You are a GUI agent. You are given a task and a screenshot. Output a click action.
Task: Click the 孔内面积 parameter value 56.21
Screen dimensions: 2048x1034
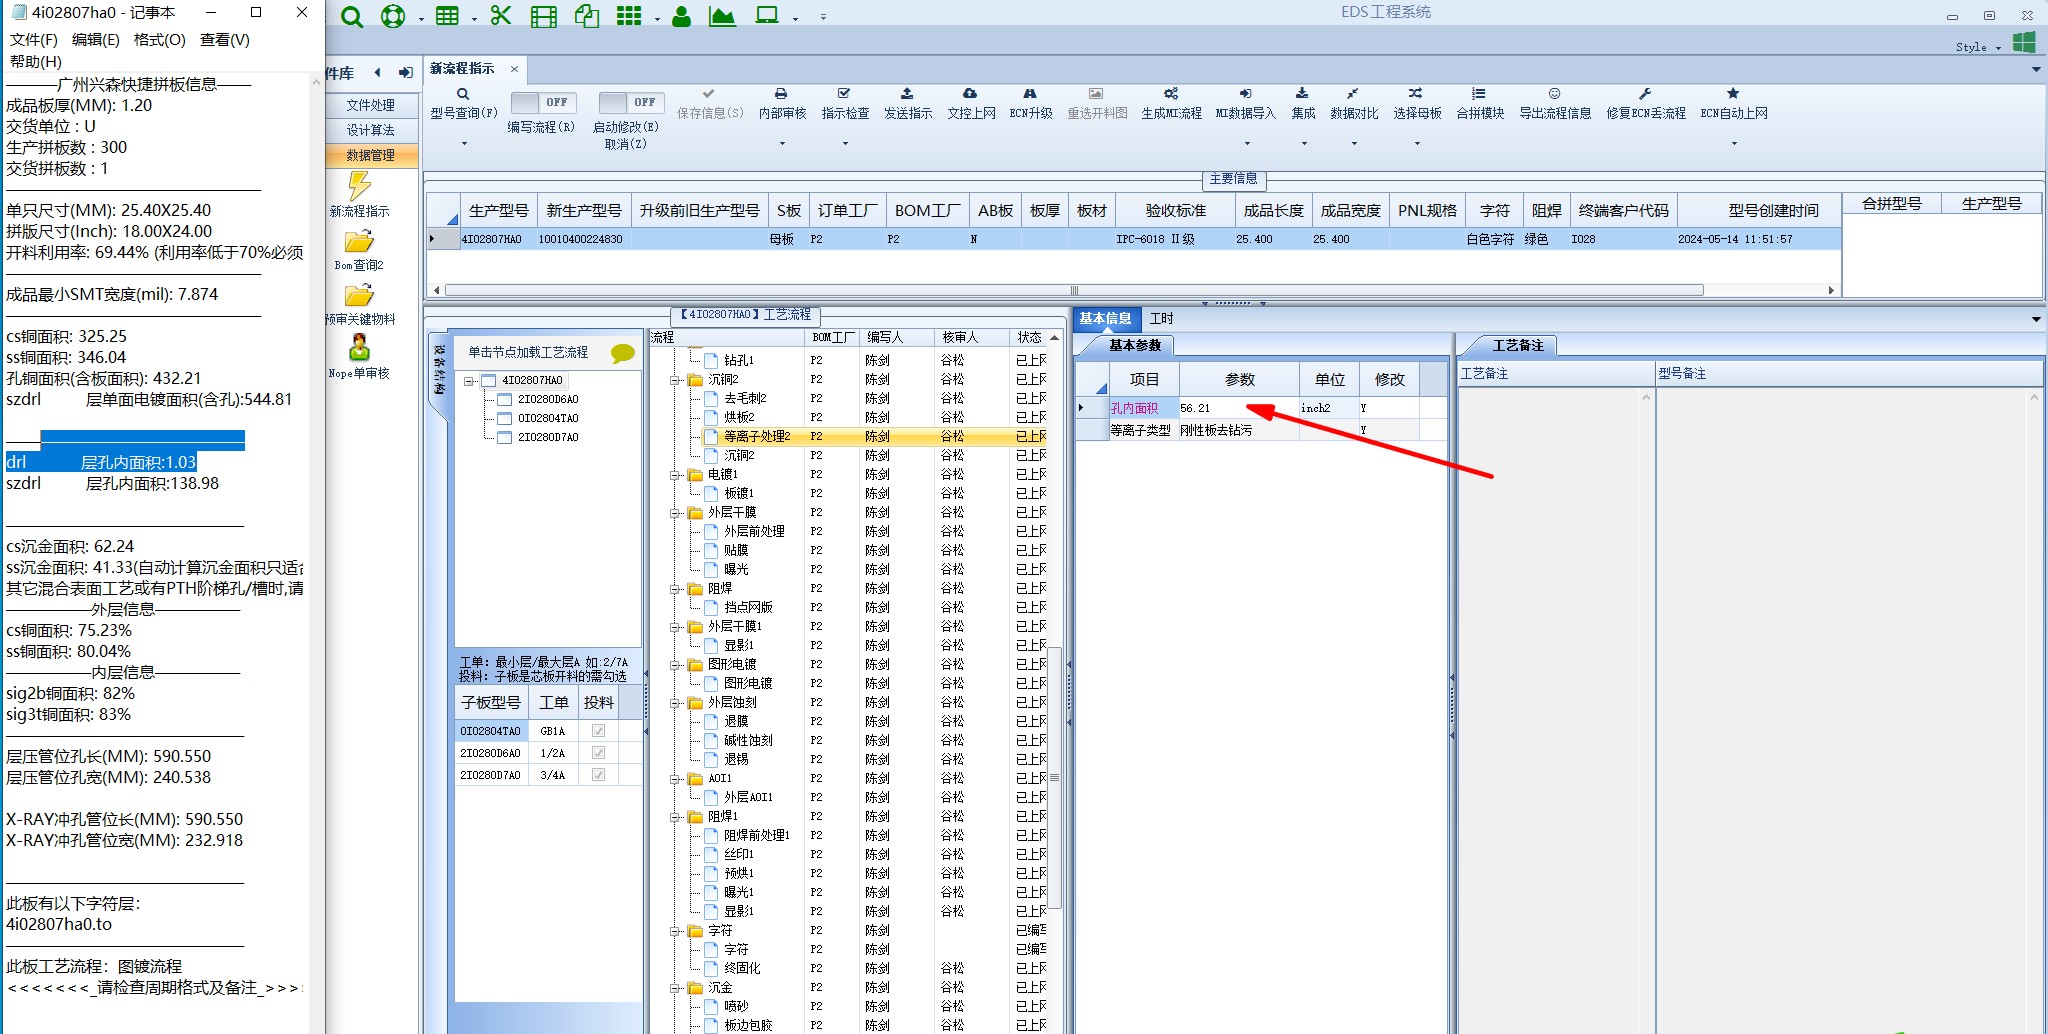(1238, 408)
